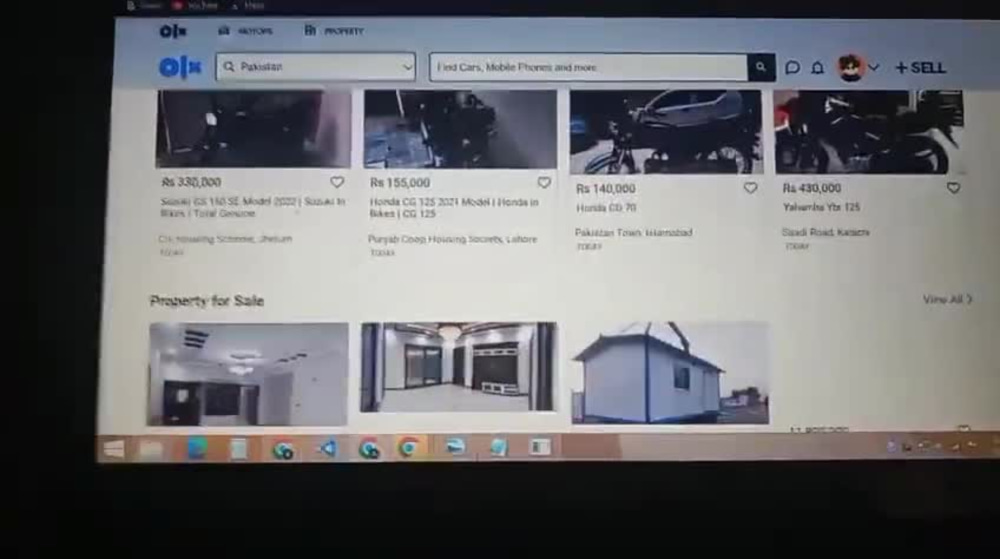The width and height of the screenshot is (1000, 559).
Task: Click the search magnifier button
Action: tap(761, 67)
